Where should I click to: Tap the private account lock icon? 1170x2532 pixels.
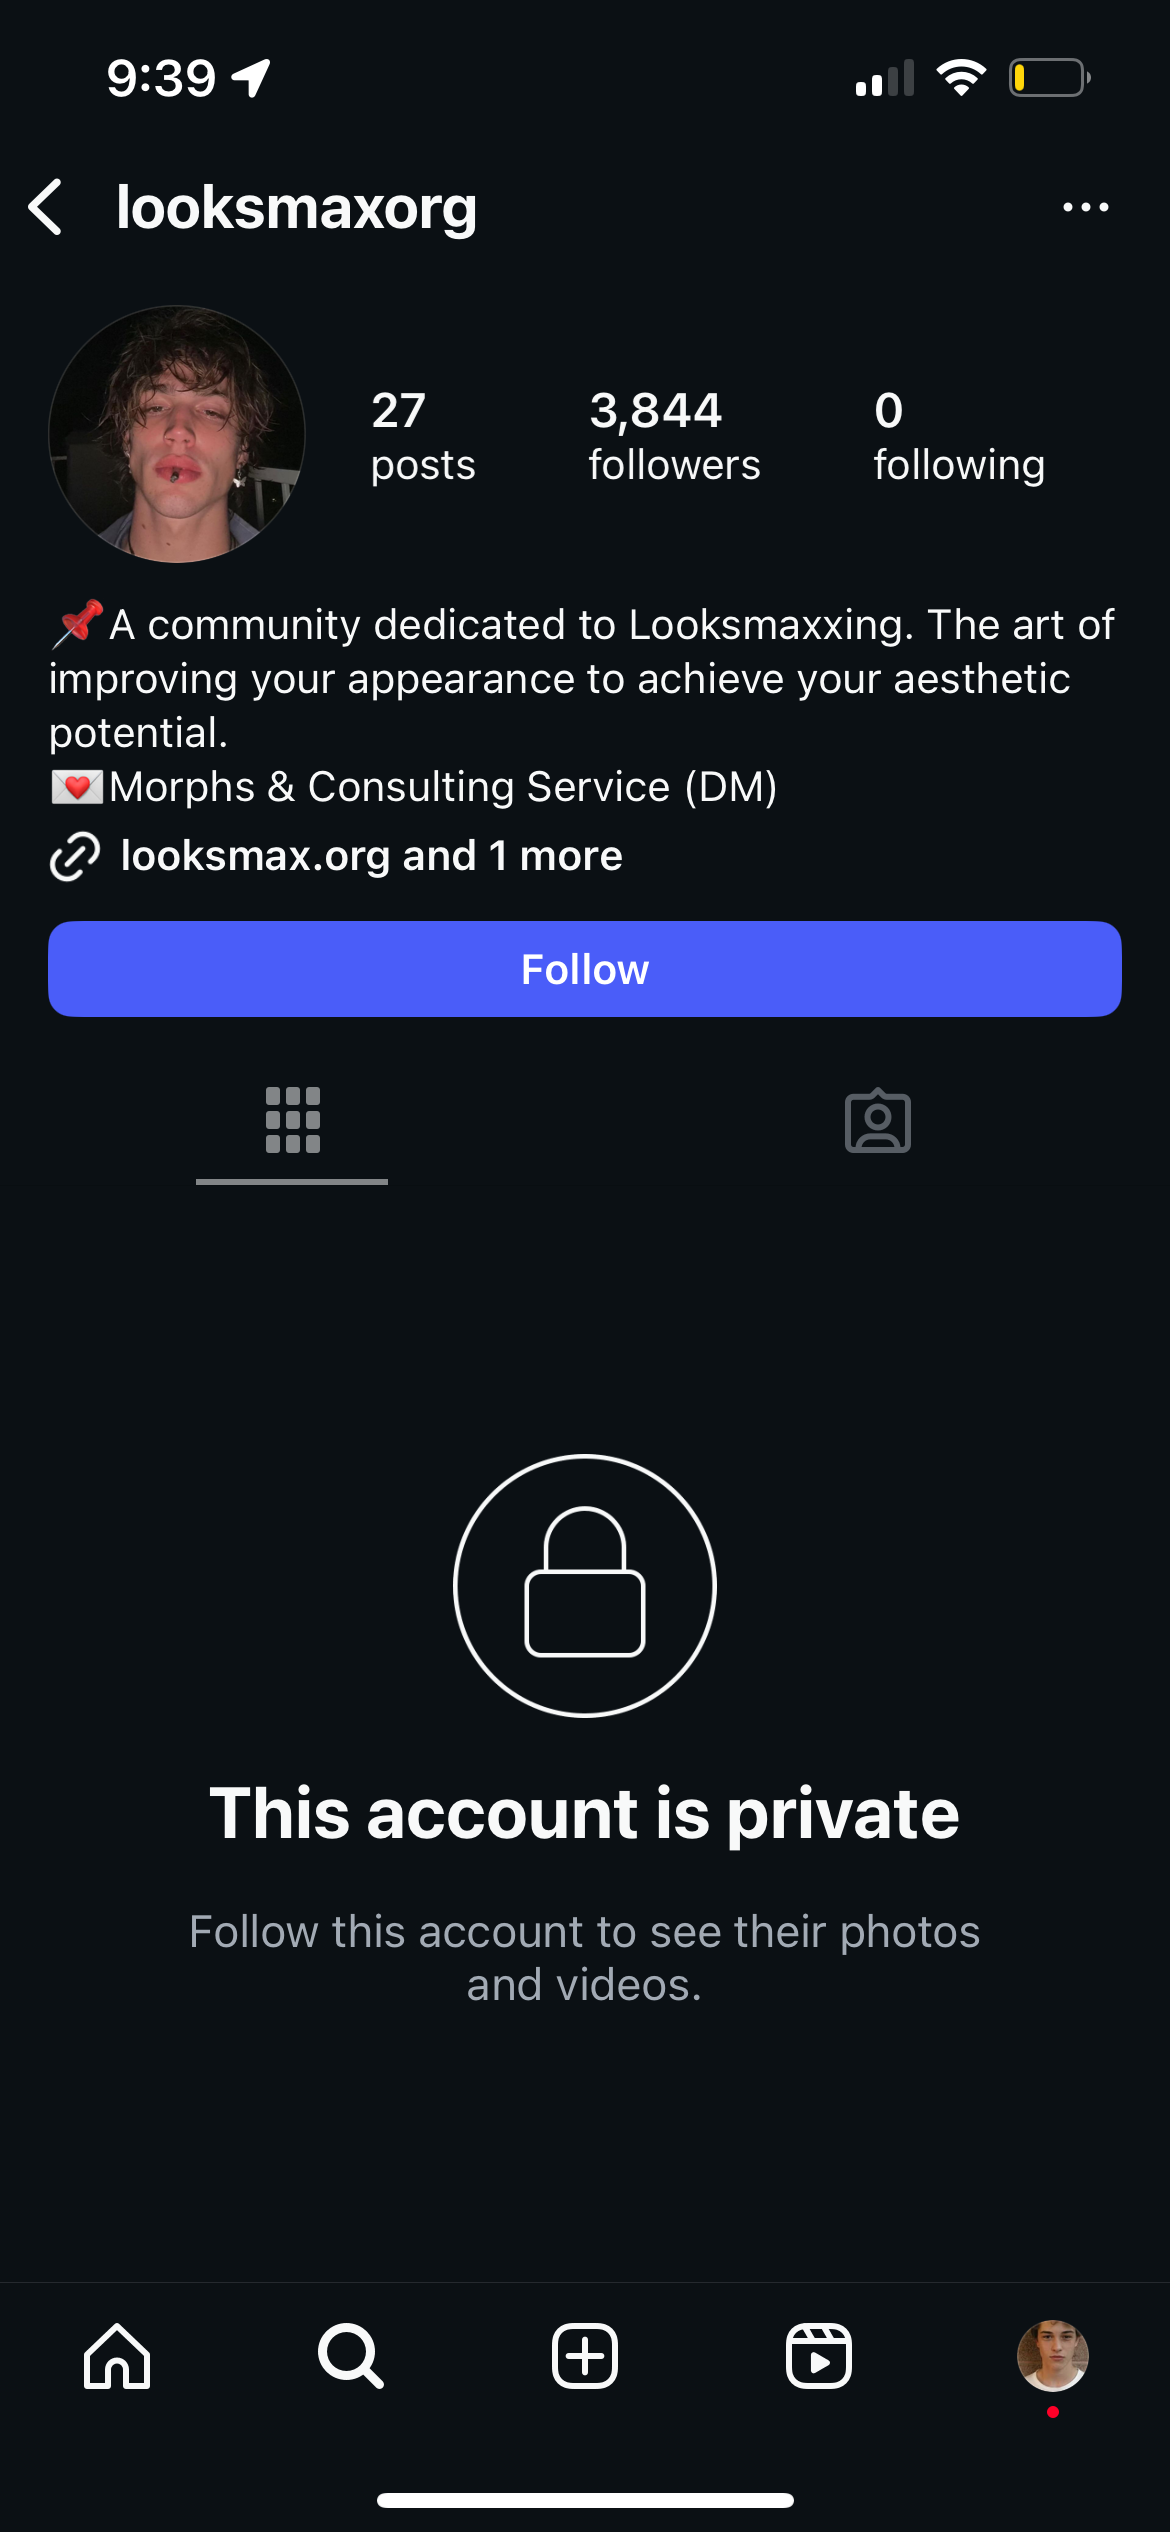pos(585,1585)
